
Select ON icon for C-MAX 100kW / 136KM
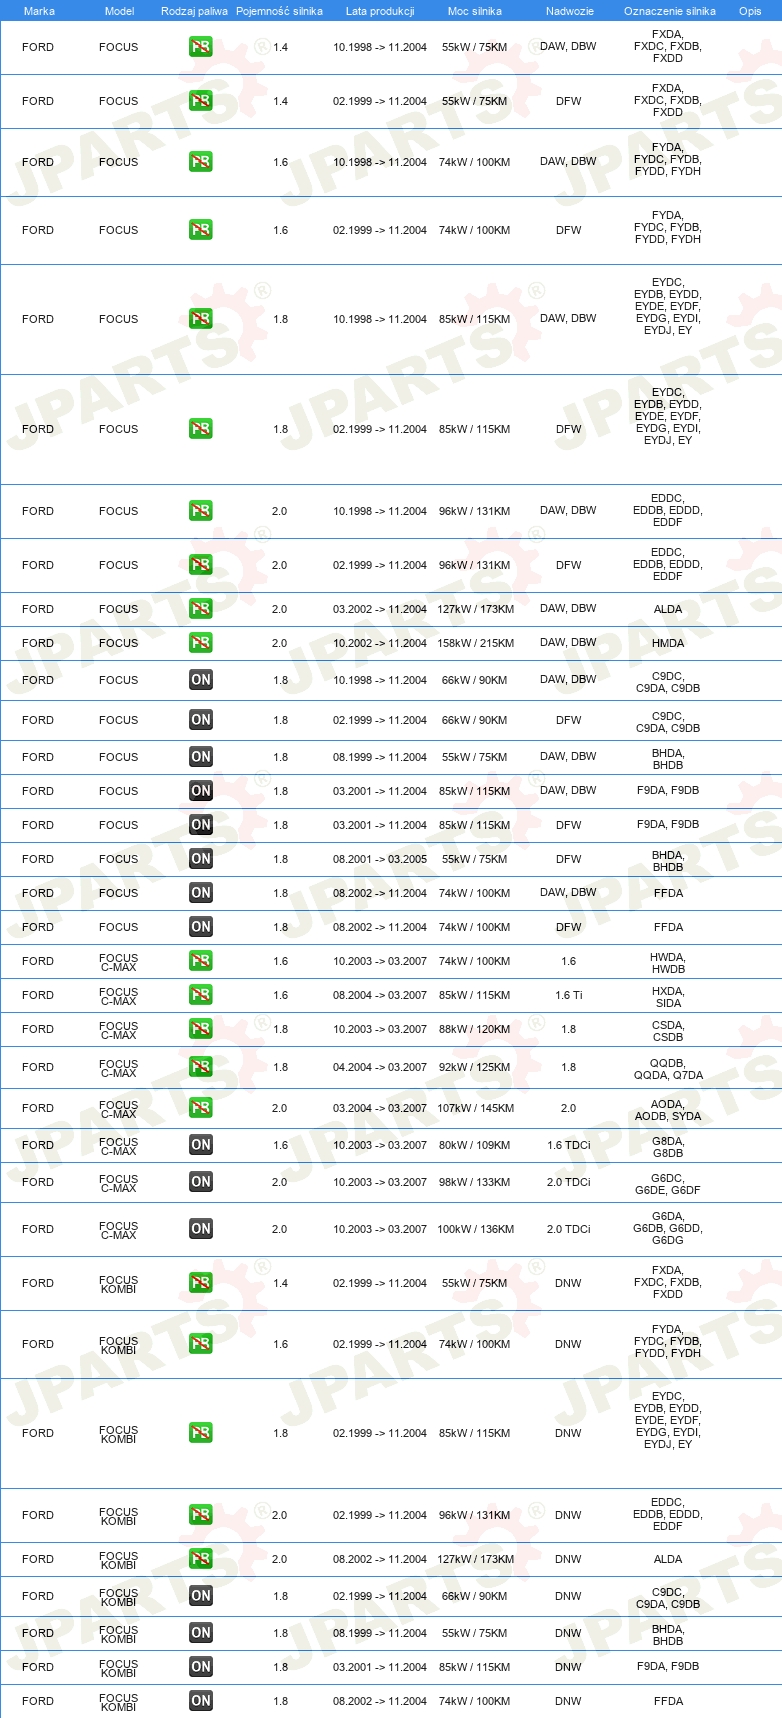pyautogui.click(x=201, y=1229)
